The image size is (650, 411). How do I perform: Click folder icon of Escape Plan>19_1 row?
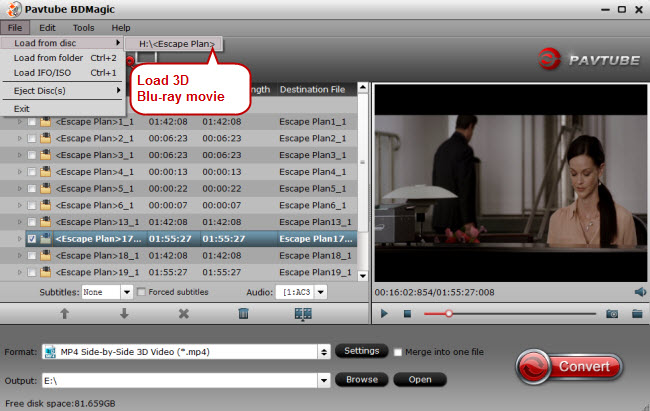45,272
